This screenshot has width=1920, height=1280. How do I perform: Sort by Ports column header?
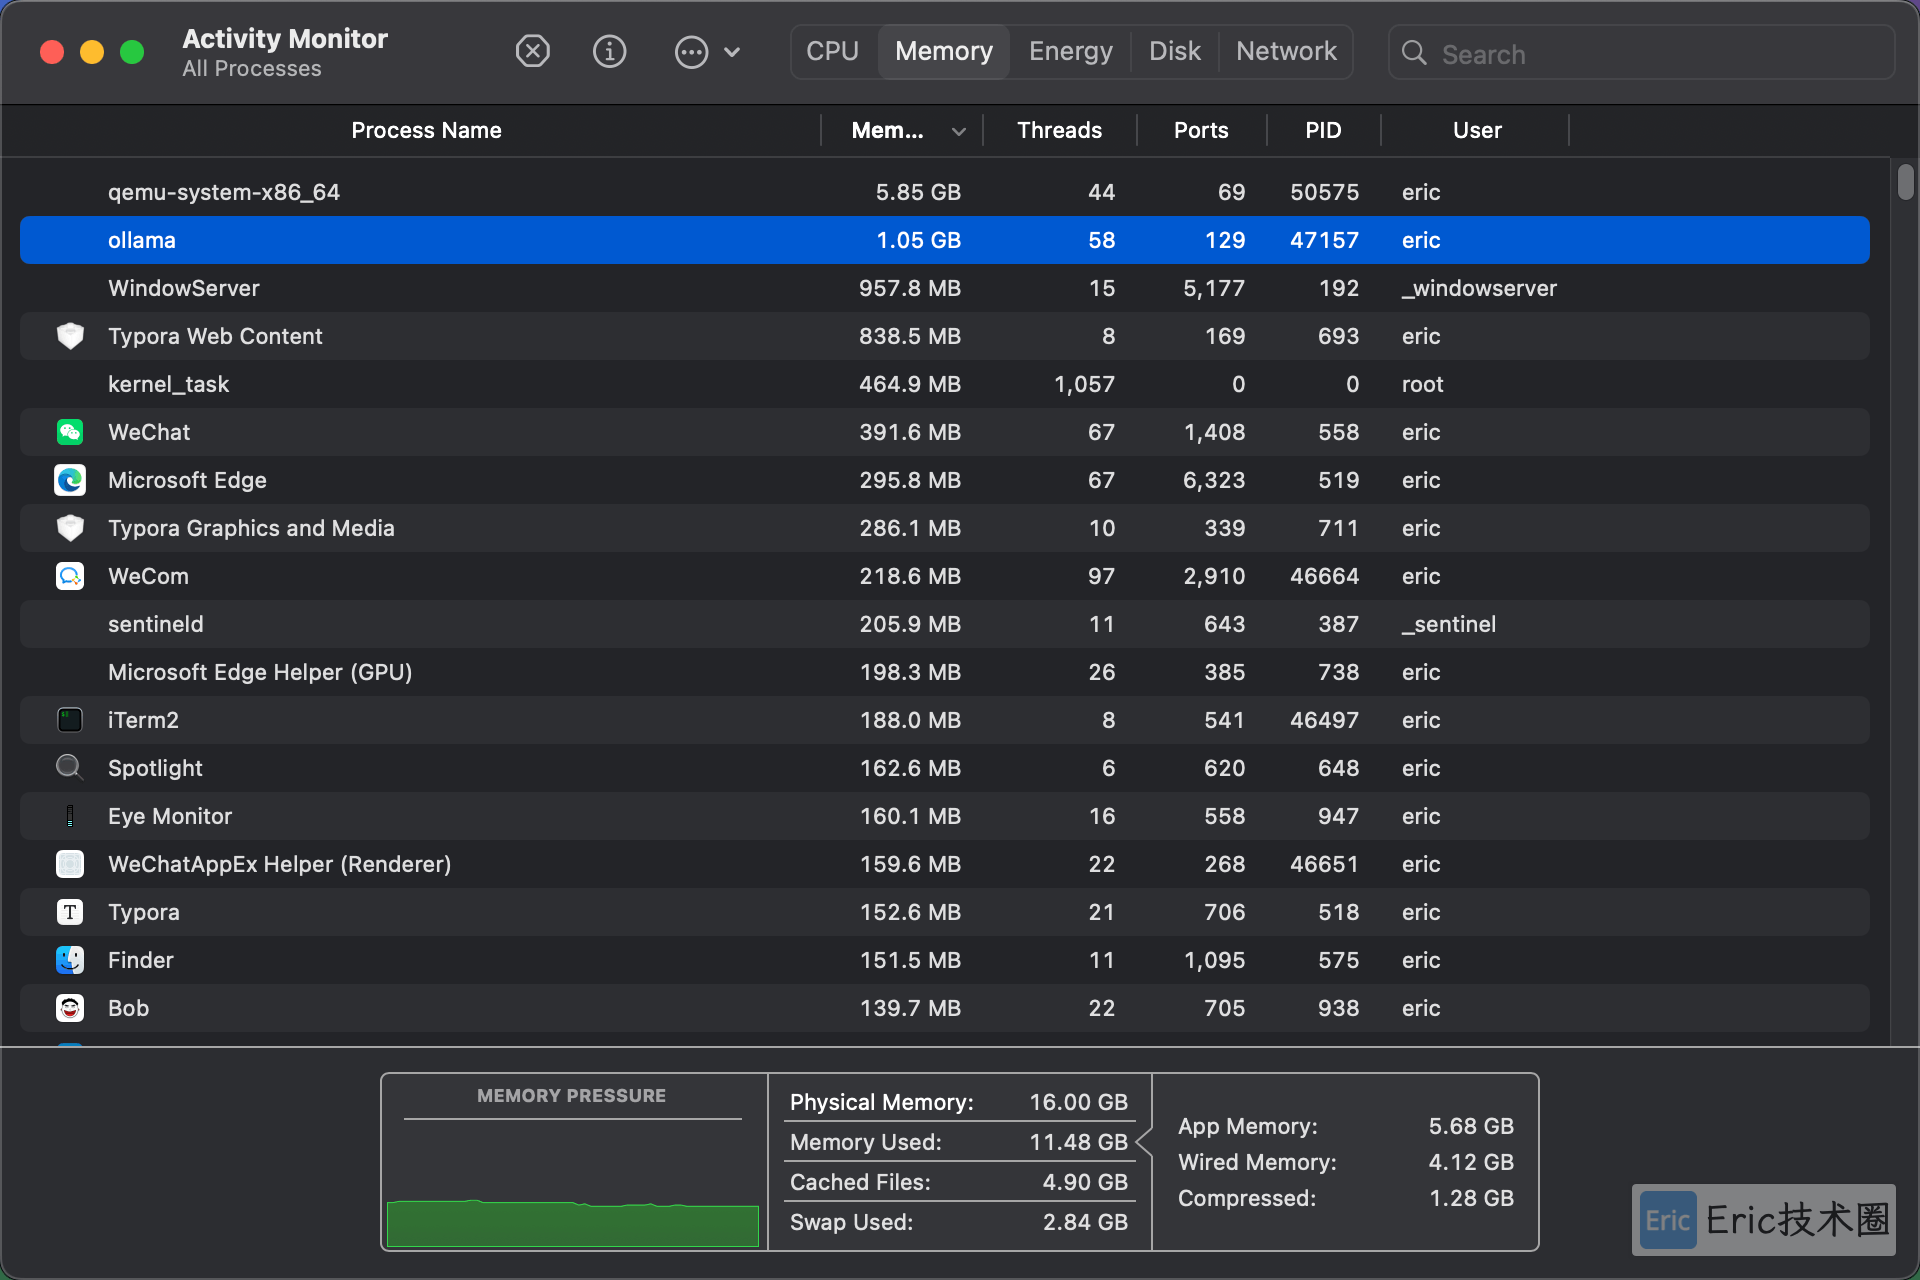click(x=1201, y=130)
